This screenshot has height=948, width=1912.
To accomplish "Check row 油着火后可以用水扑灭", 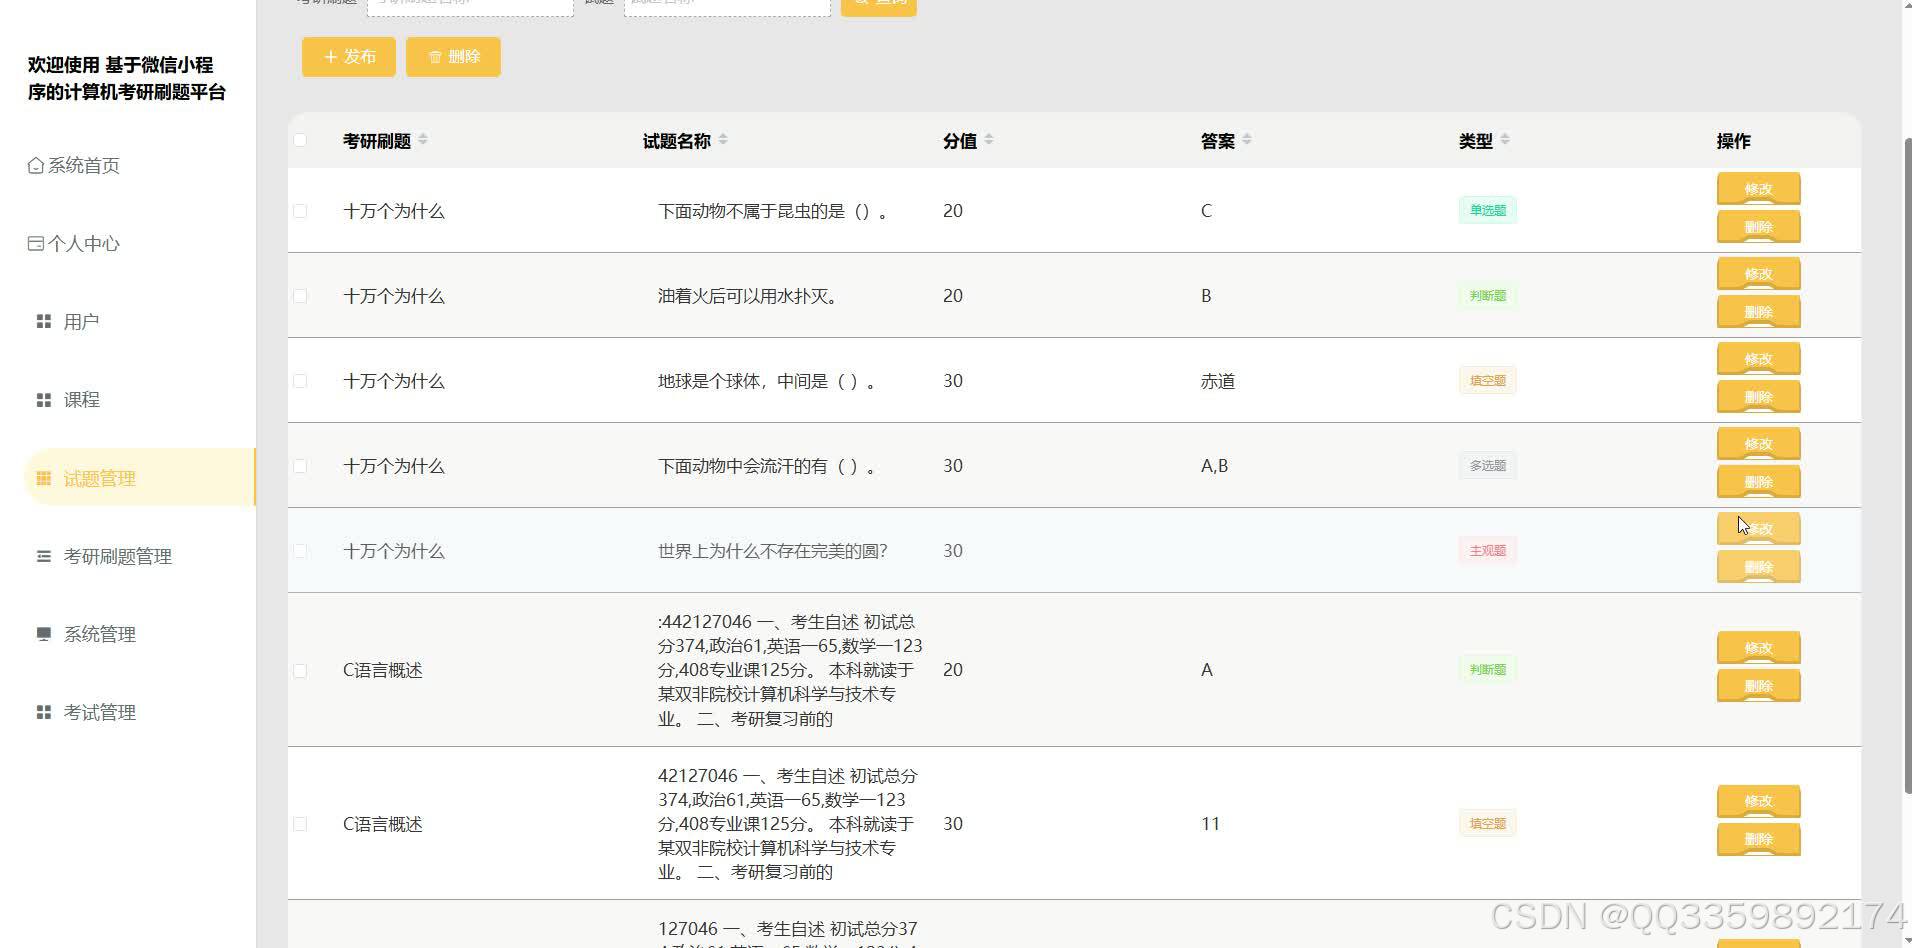I will coord(300,296).
